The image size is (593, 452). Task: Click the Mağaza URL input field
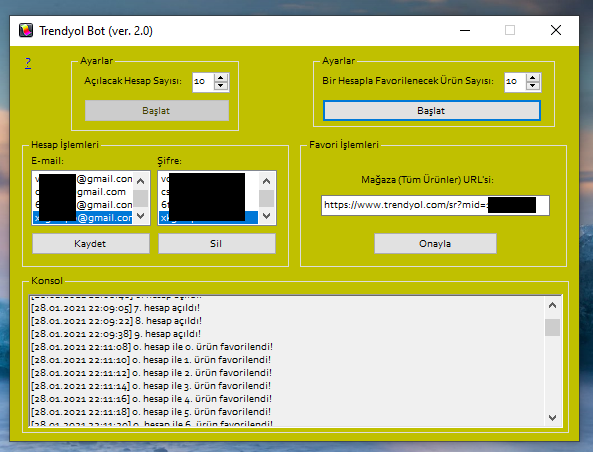435,205
